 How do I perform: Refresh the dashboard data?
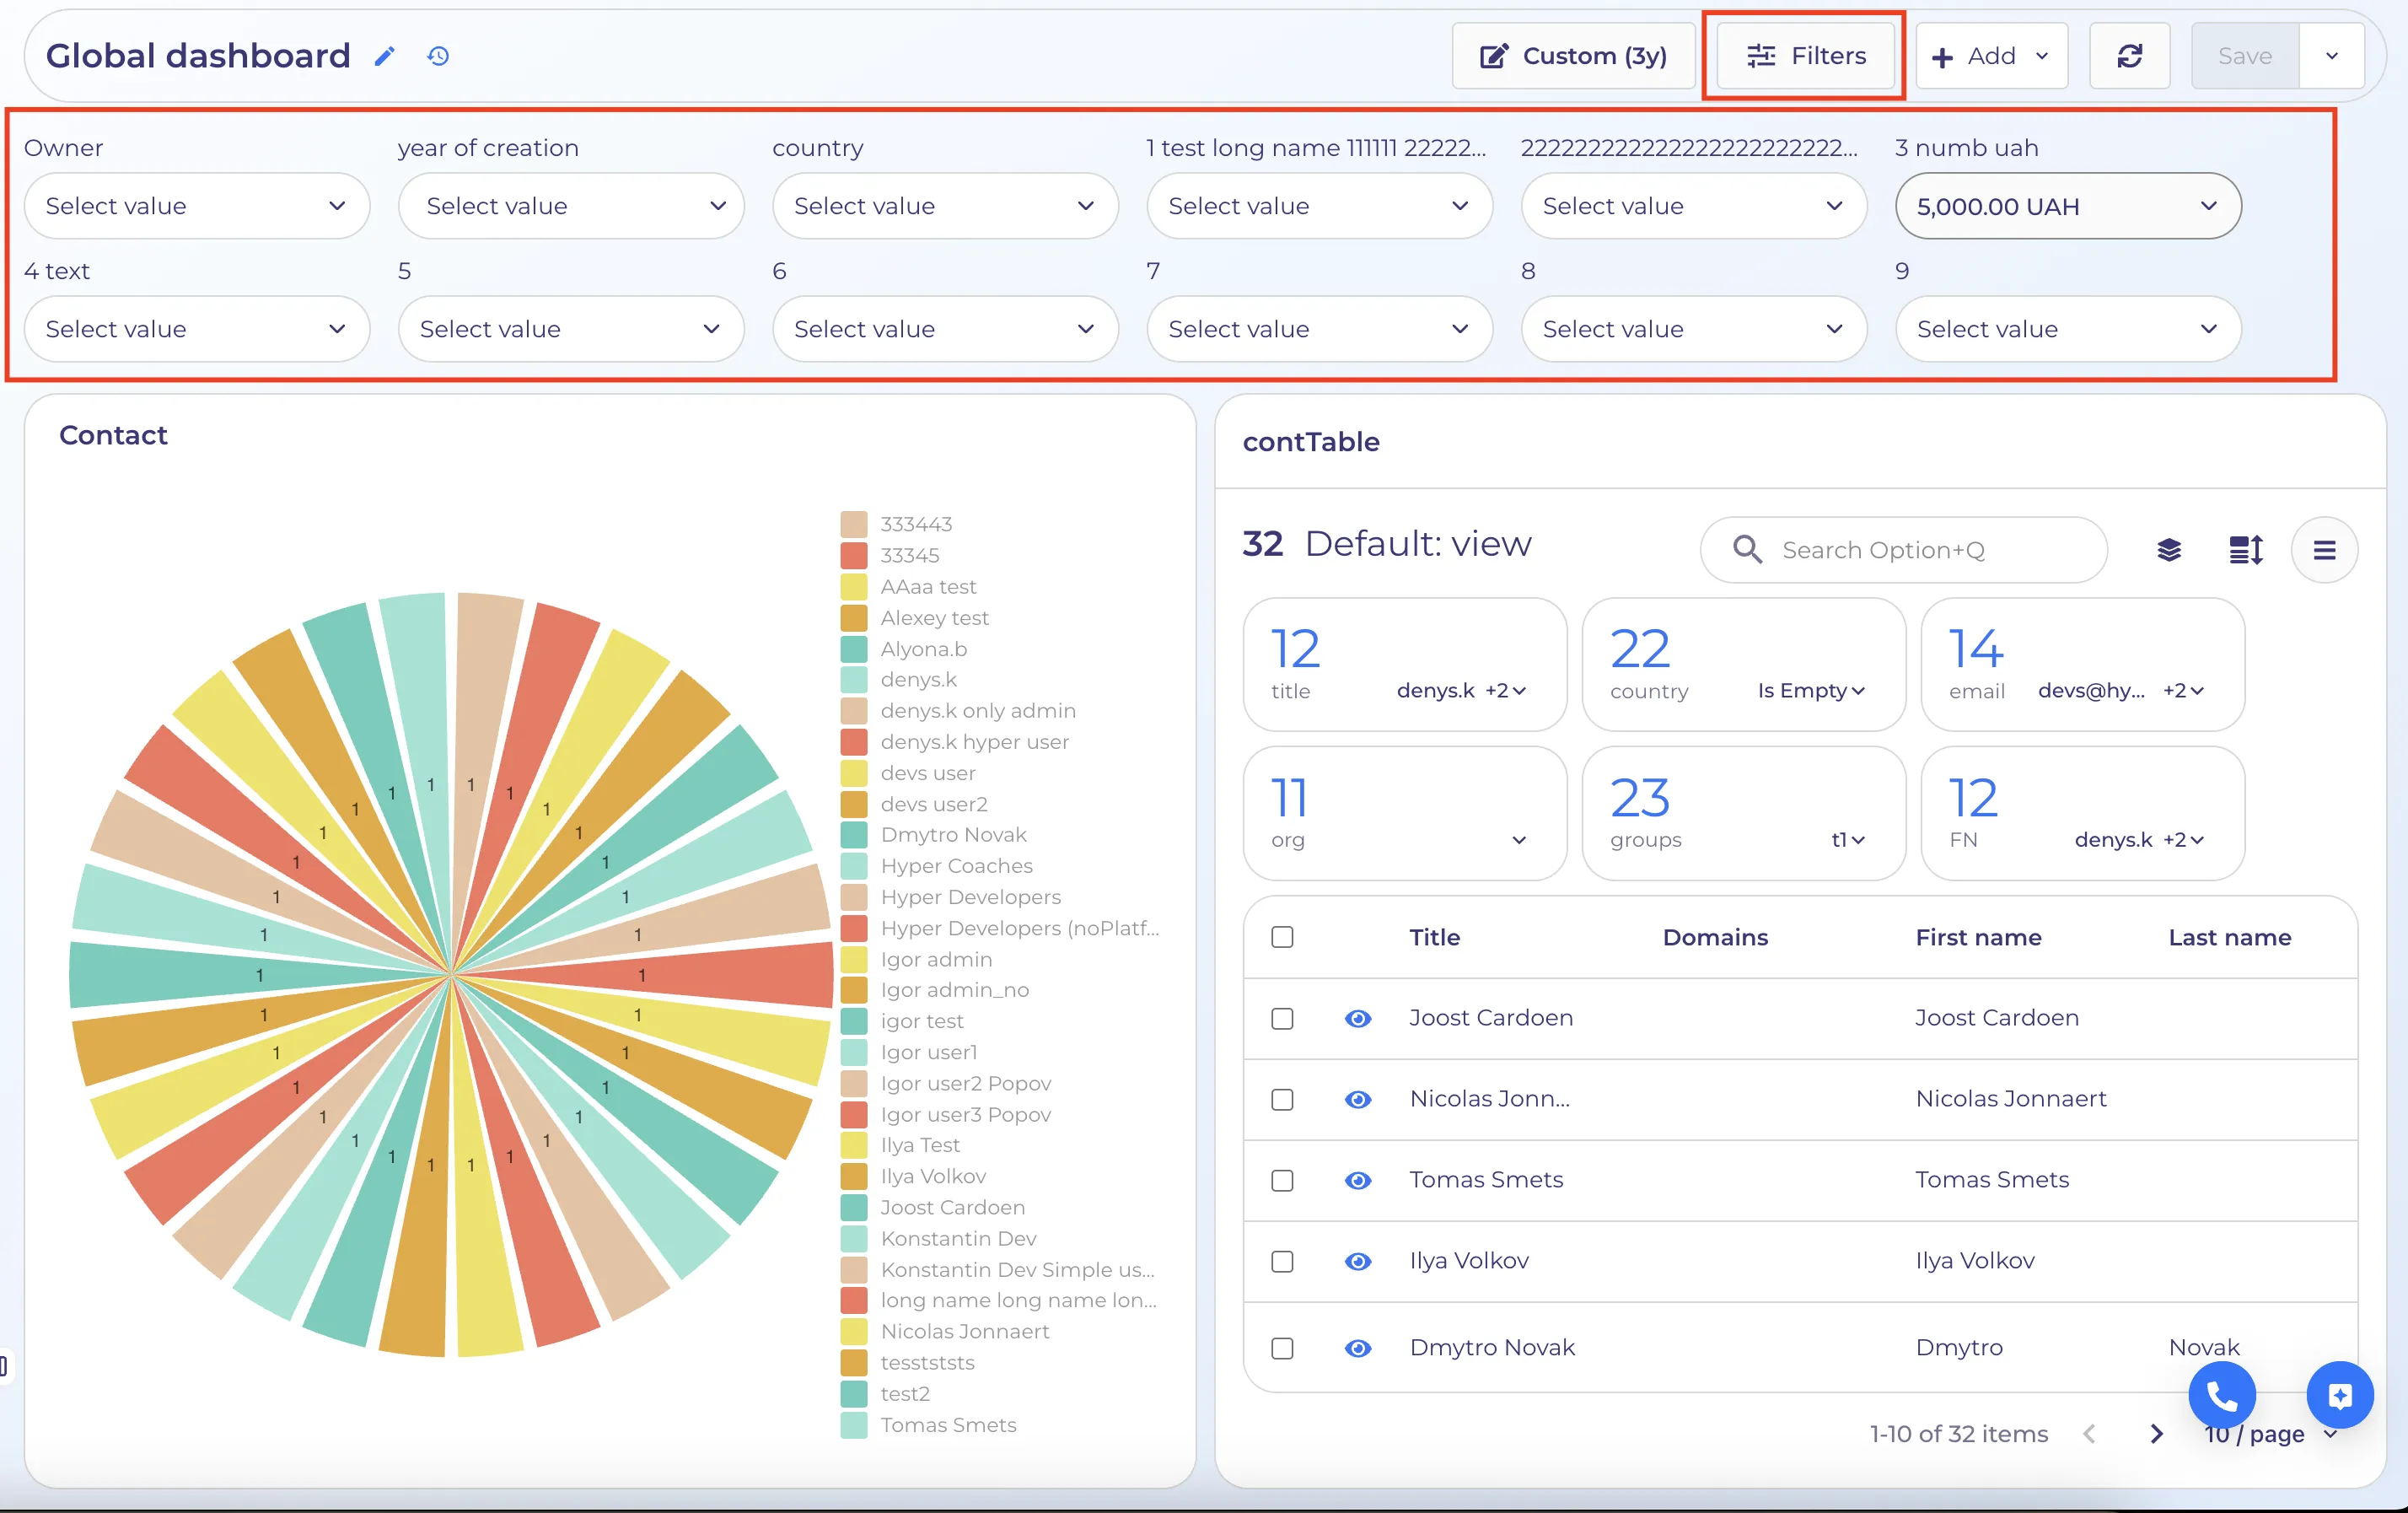click(x=2129, y=56)
